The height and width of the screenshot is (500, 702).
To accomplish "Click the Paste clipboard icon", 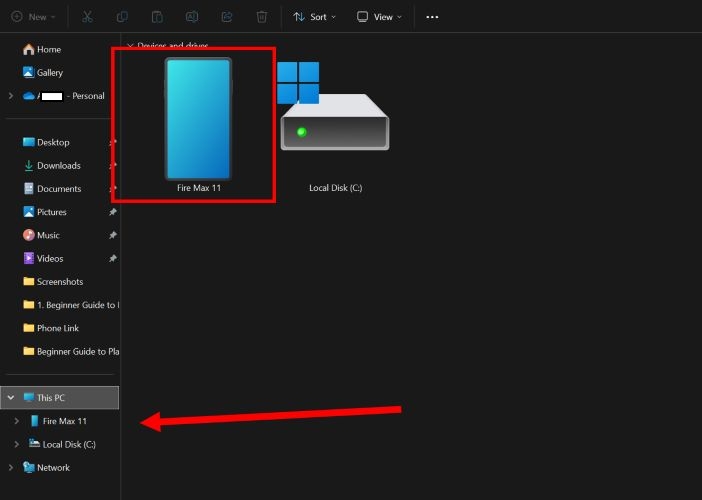I will click(157, 17).
